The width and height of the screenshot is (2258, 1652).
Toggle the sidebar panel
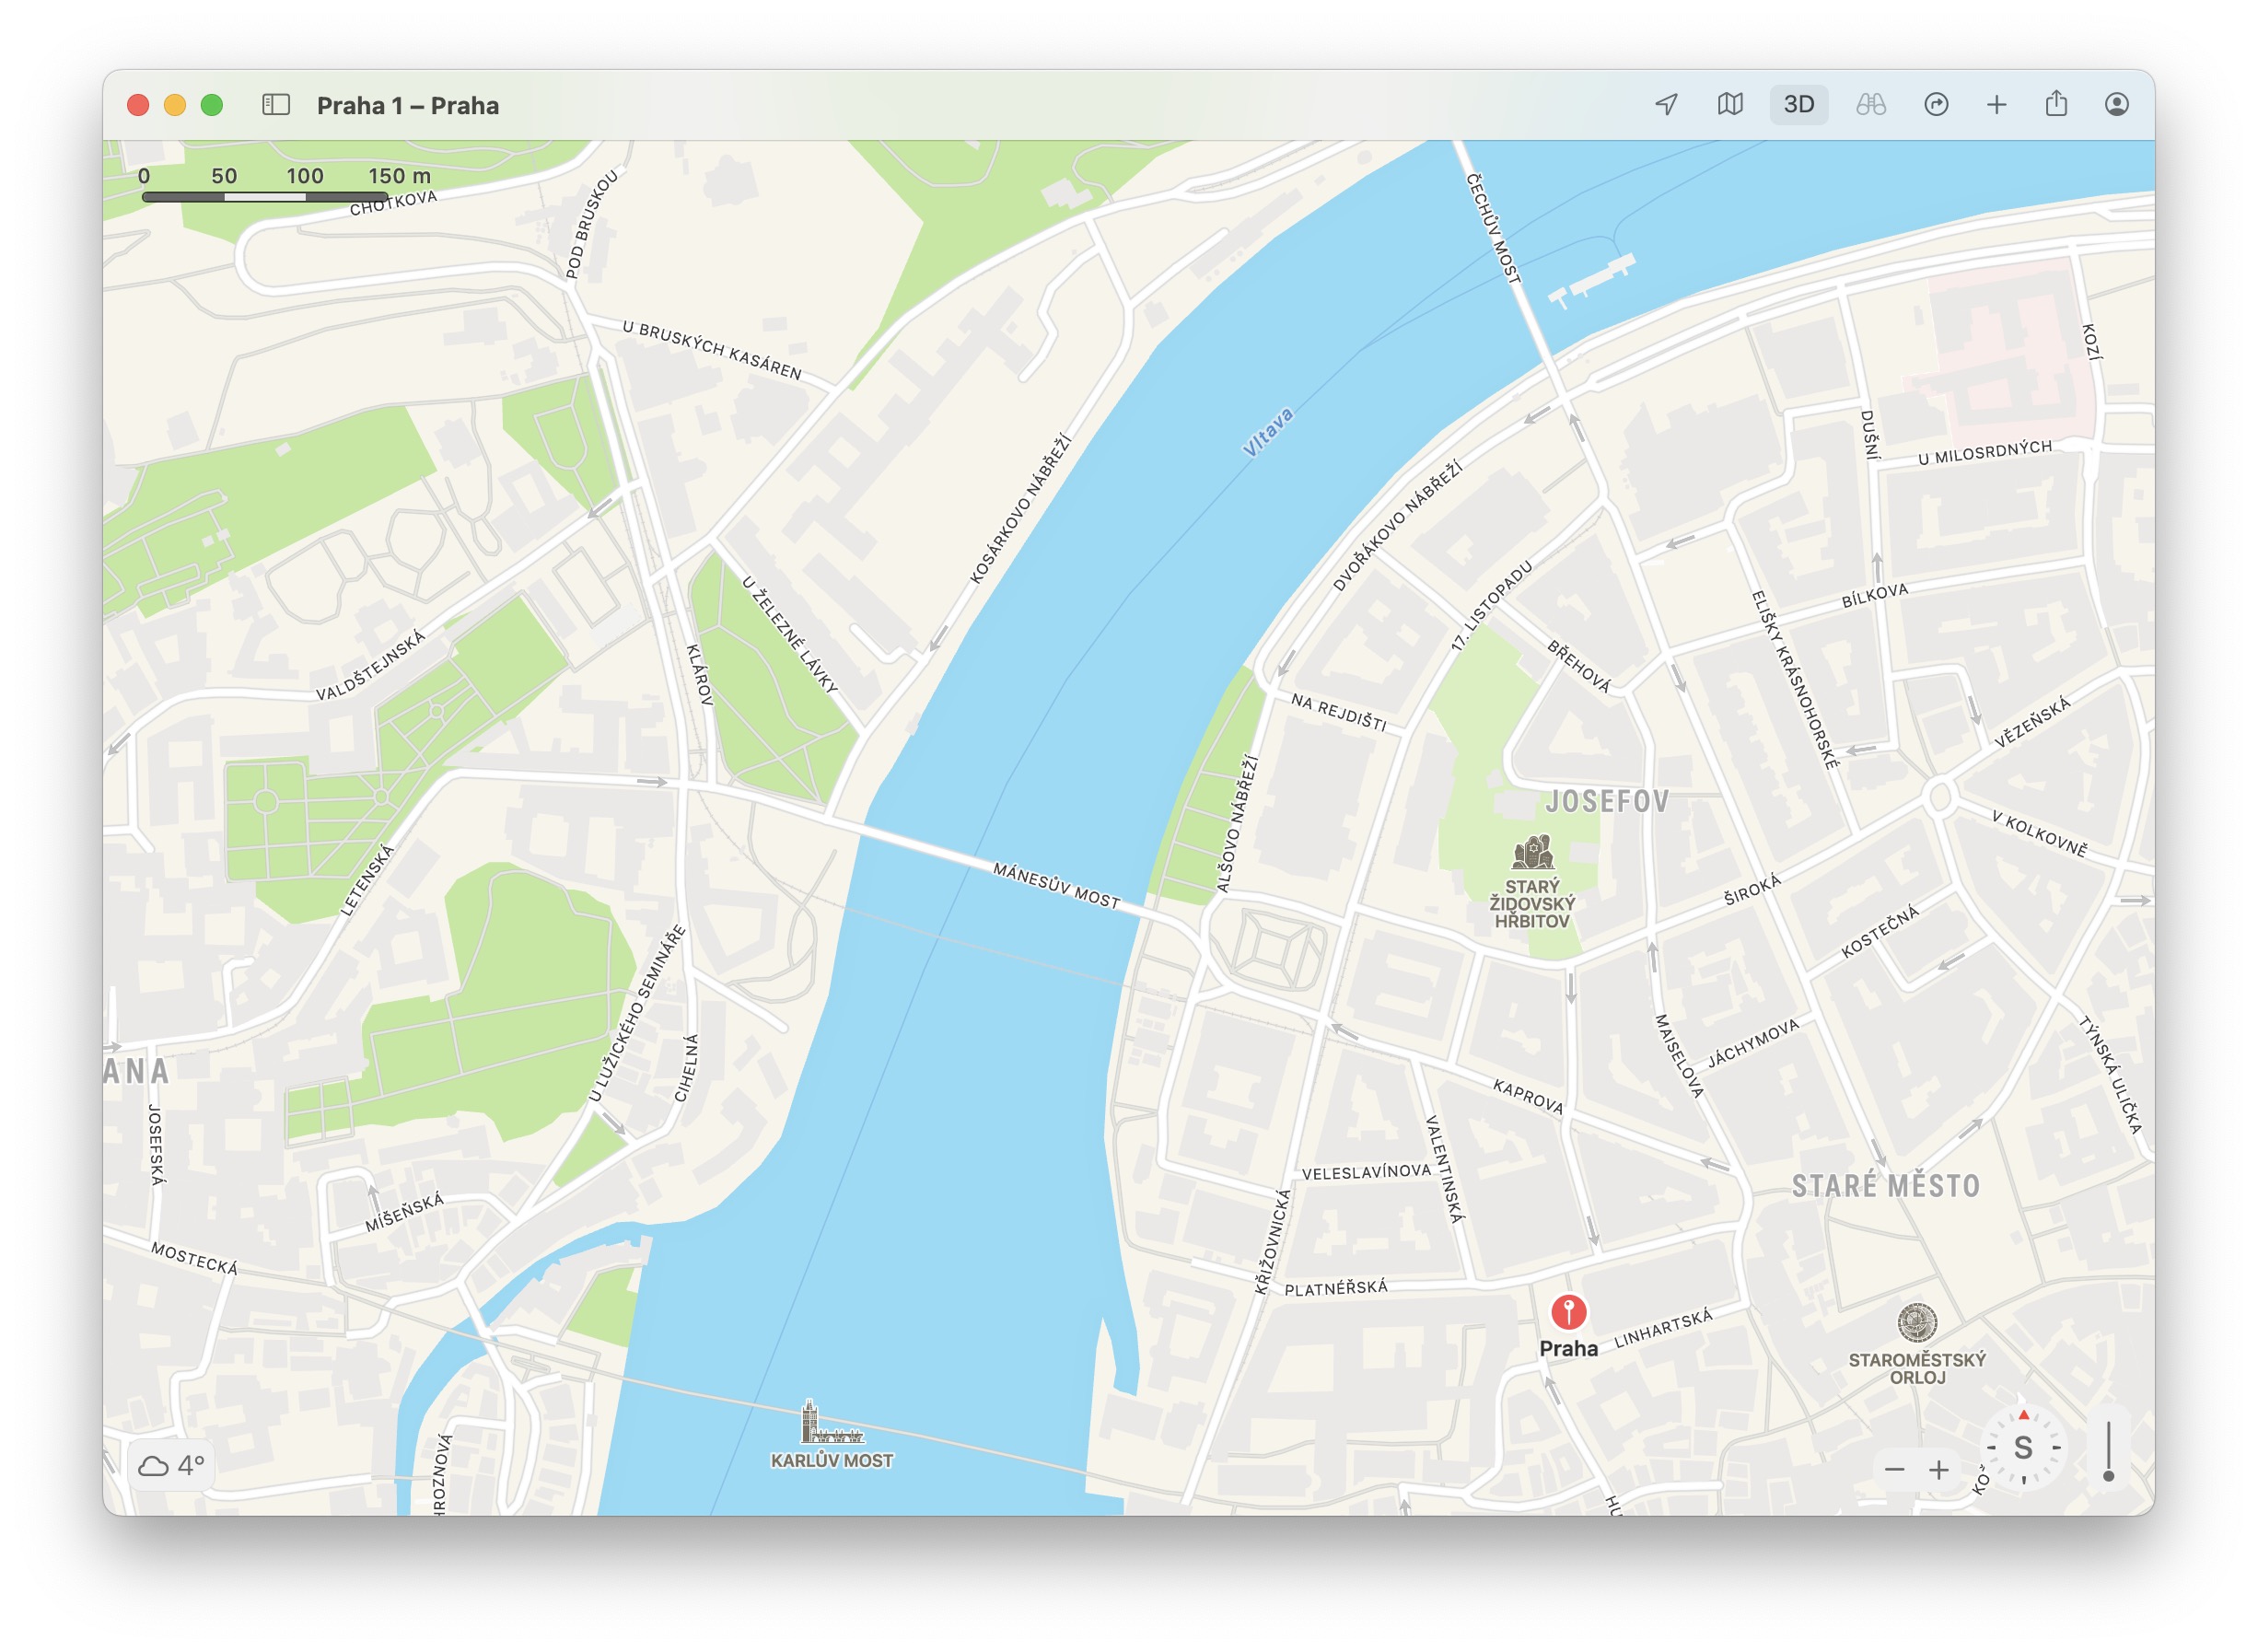pos(276,104)
